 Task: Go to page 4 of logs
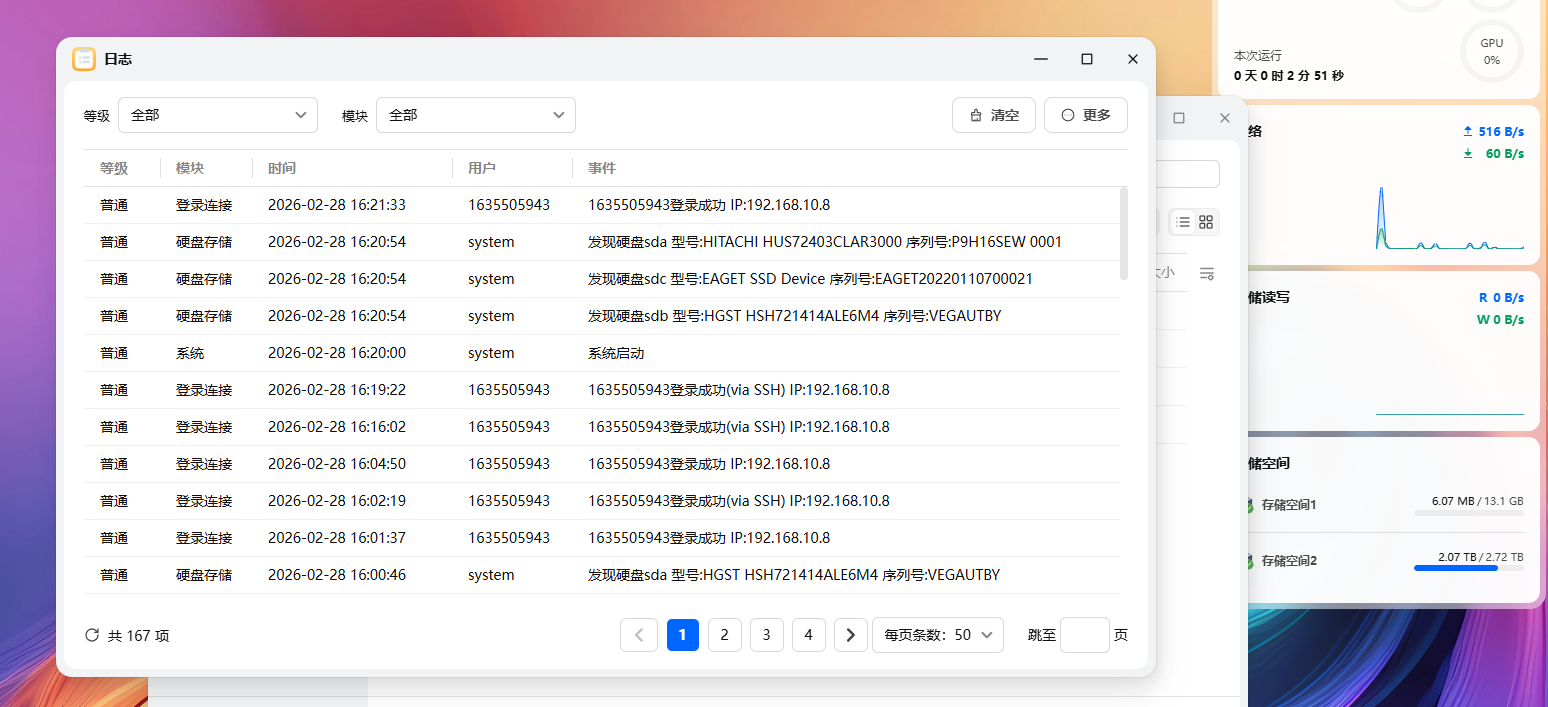coord(808,635)
